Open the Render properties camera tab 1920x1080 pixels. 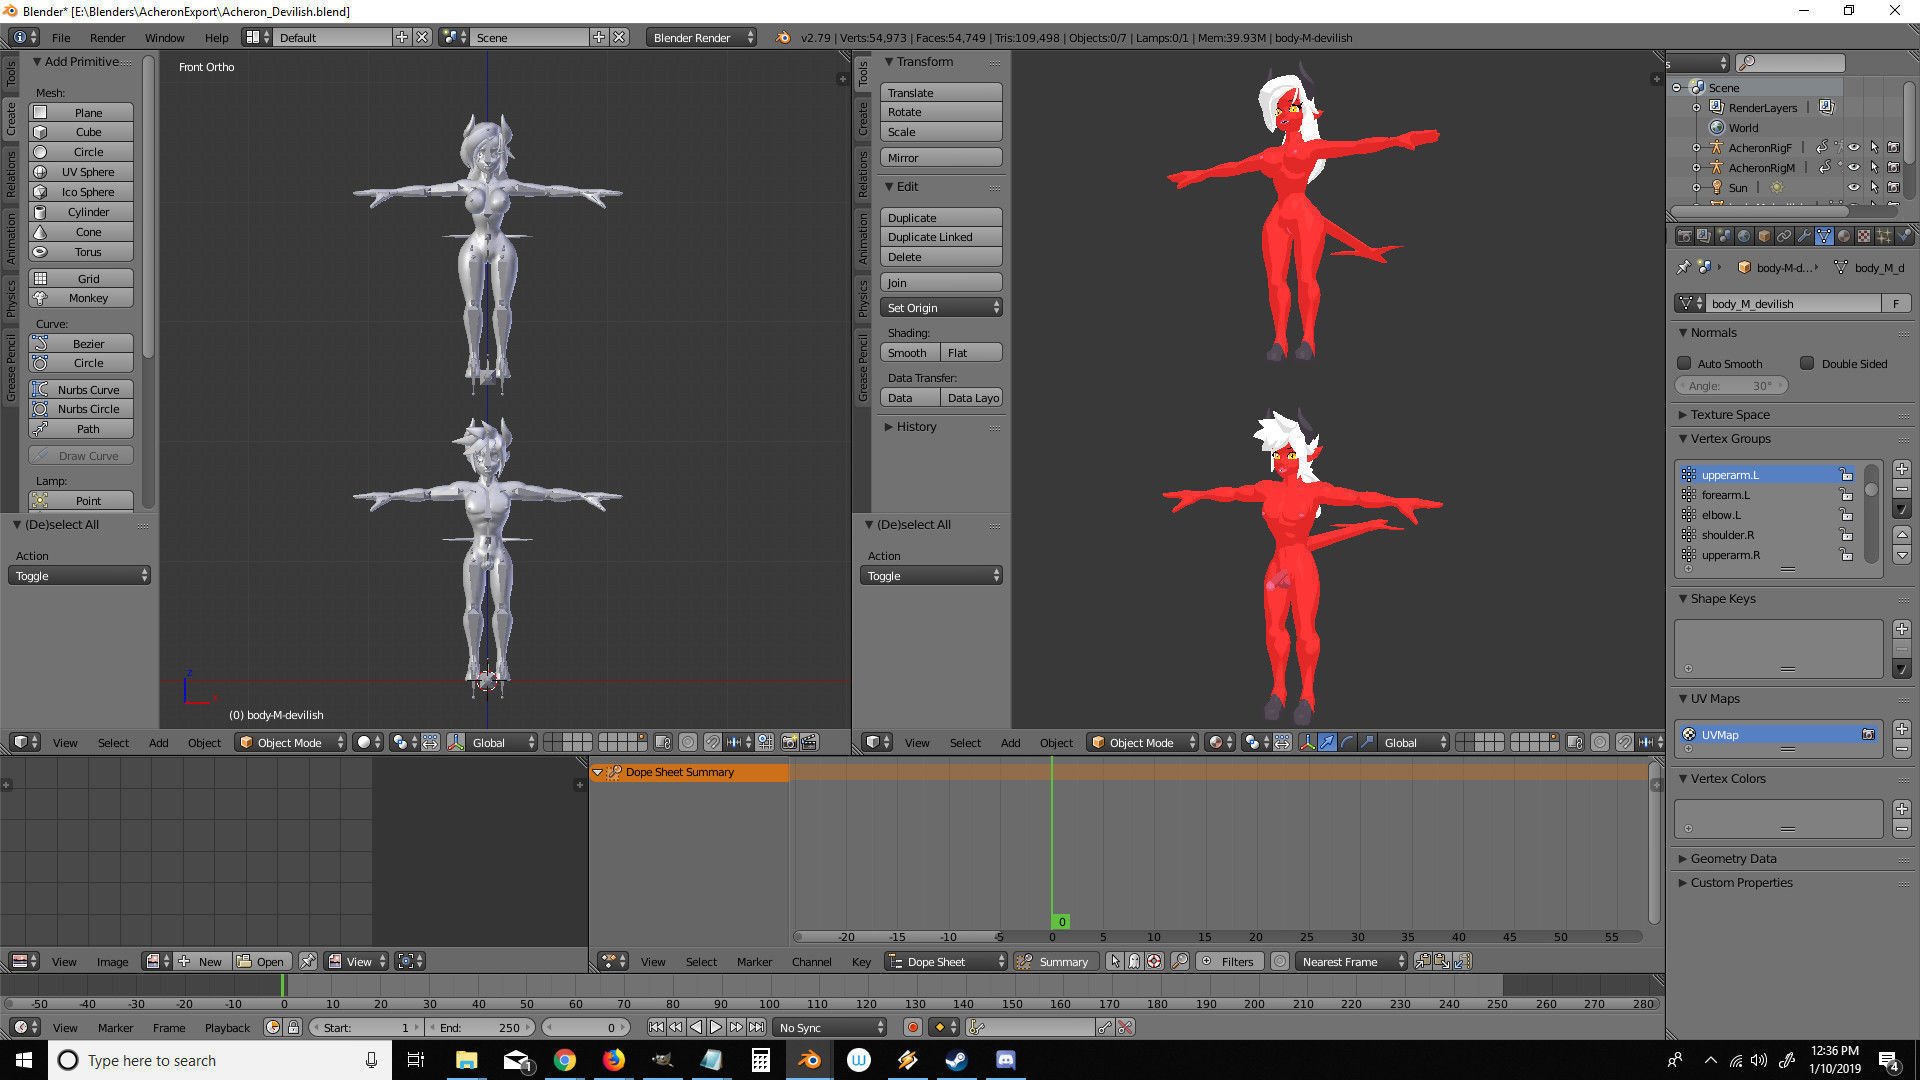pyautogui.click(x=1685, y=236)
